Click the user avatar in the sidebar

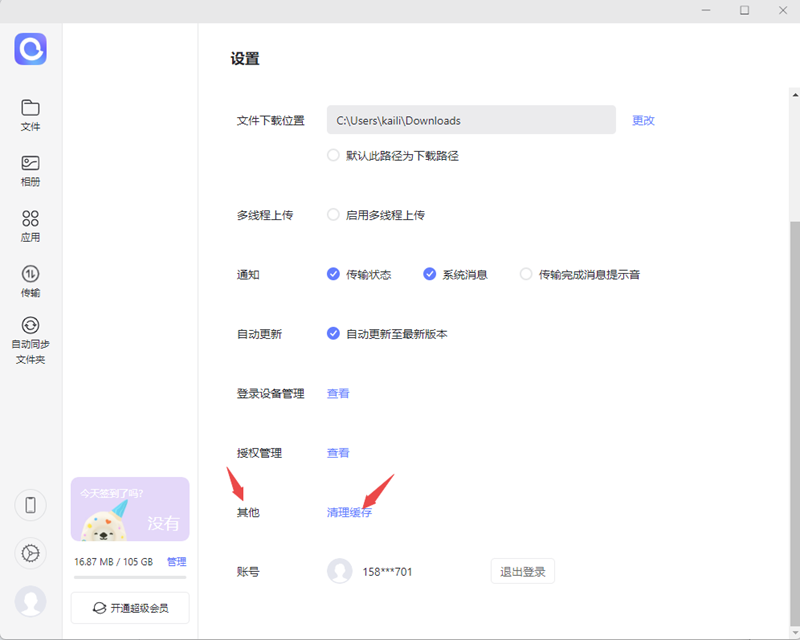[x=30, y=601]
